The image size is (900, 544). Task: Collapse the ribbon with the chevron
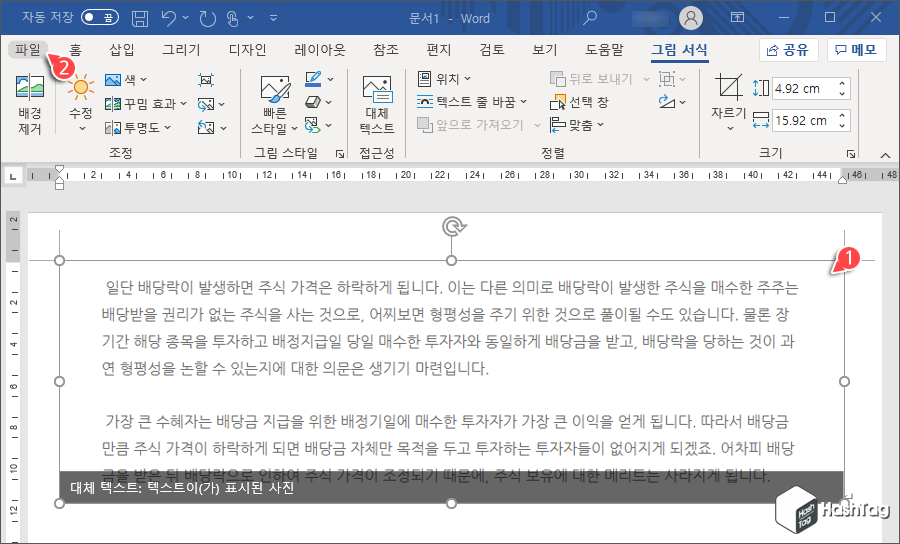click(x=886, y=155)
